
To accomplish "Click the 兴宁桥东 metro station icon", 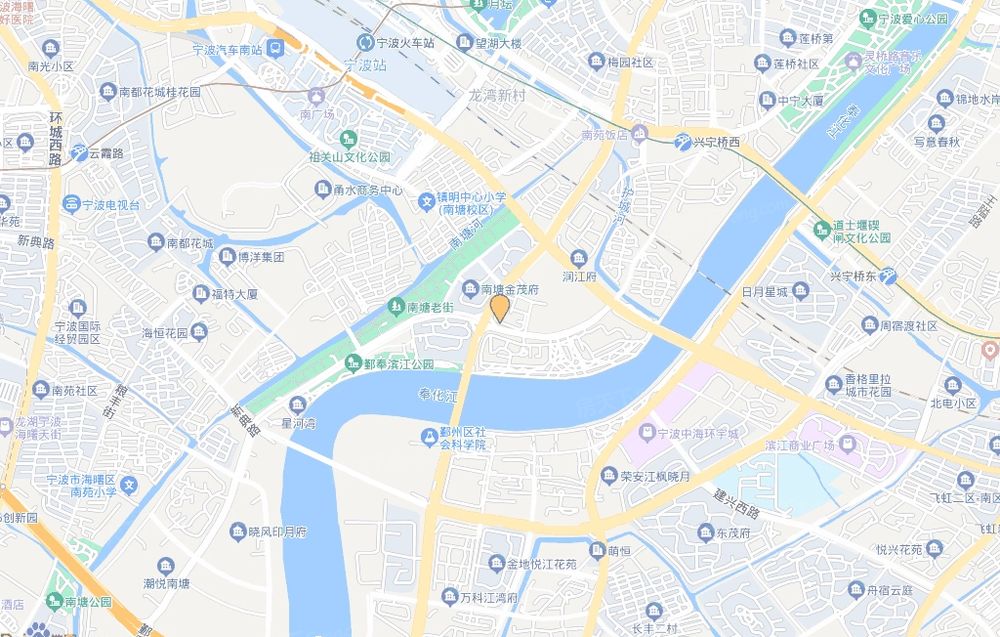I will (x=888, y=276).
